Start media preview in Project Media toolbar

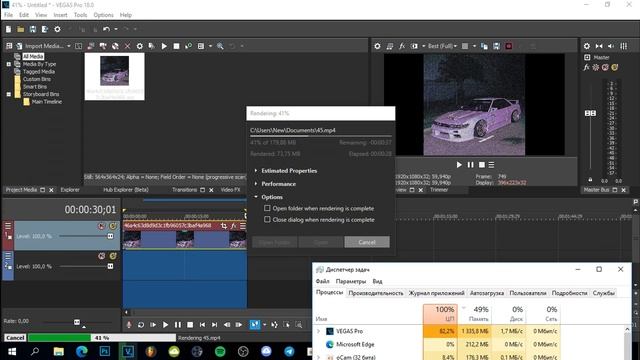164,46
